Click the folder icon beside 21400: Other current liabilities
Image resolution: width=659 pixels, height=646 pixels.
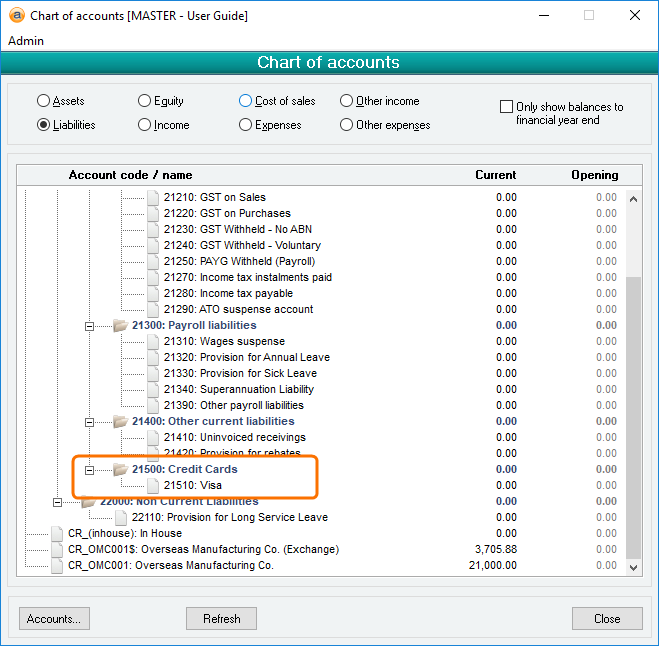[x=120, y=421]
